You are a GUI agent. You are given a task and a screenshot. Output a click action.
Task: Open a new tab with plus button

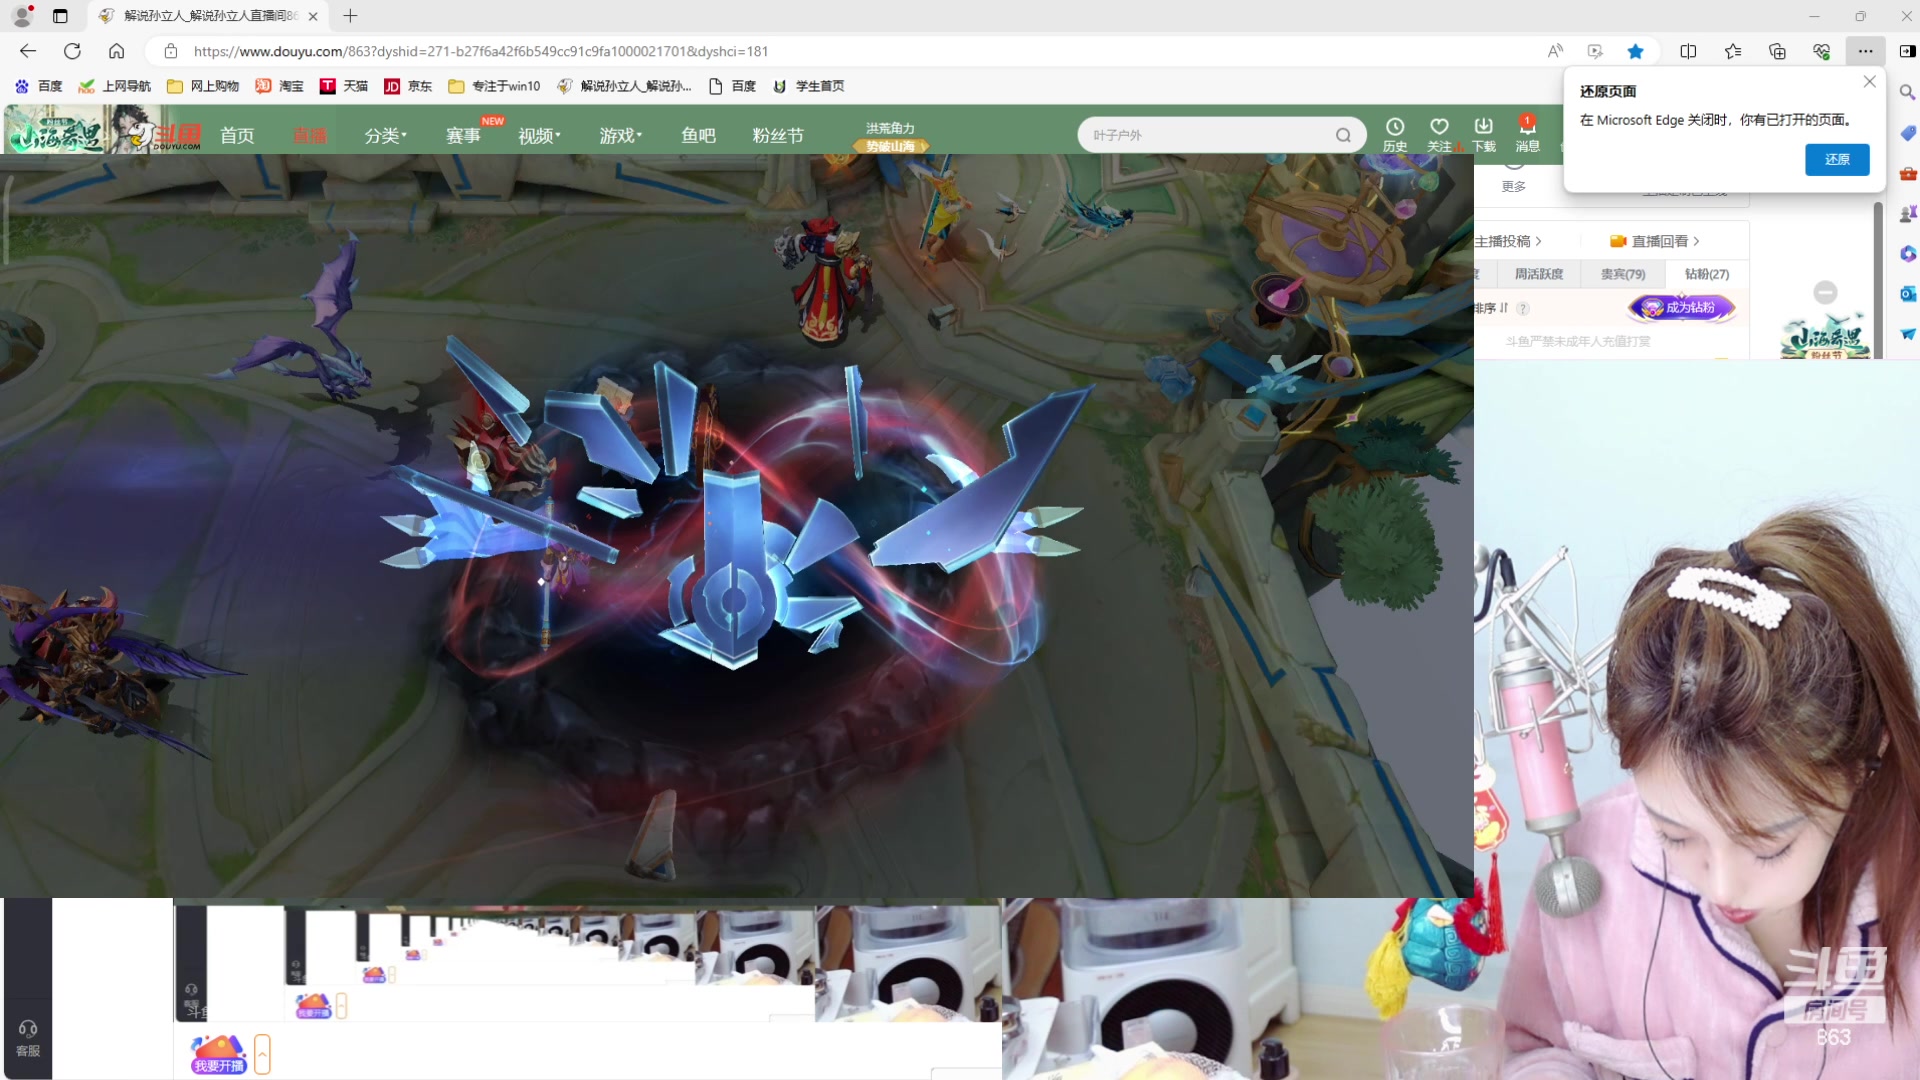[x=350, y=16]
